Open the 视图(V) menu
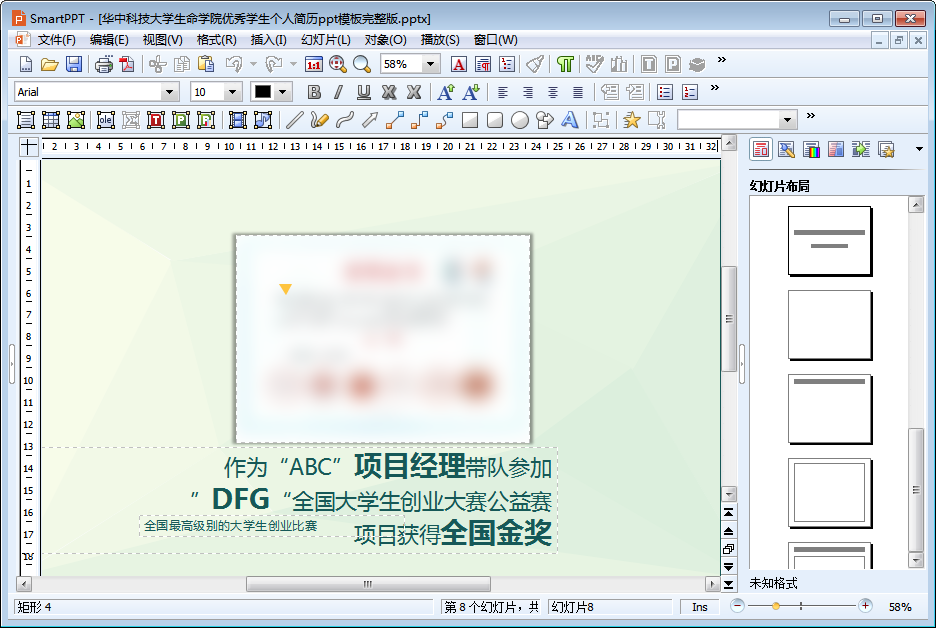 pos(162,40)
